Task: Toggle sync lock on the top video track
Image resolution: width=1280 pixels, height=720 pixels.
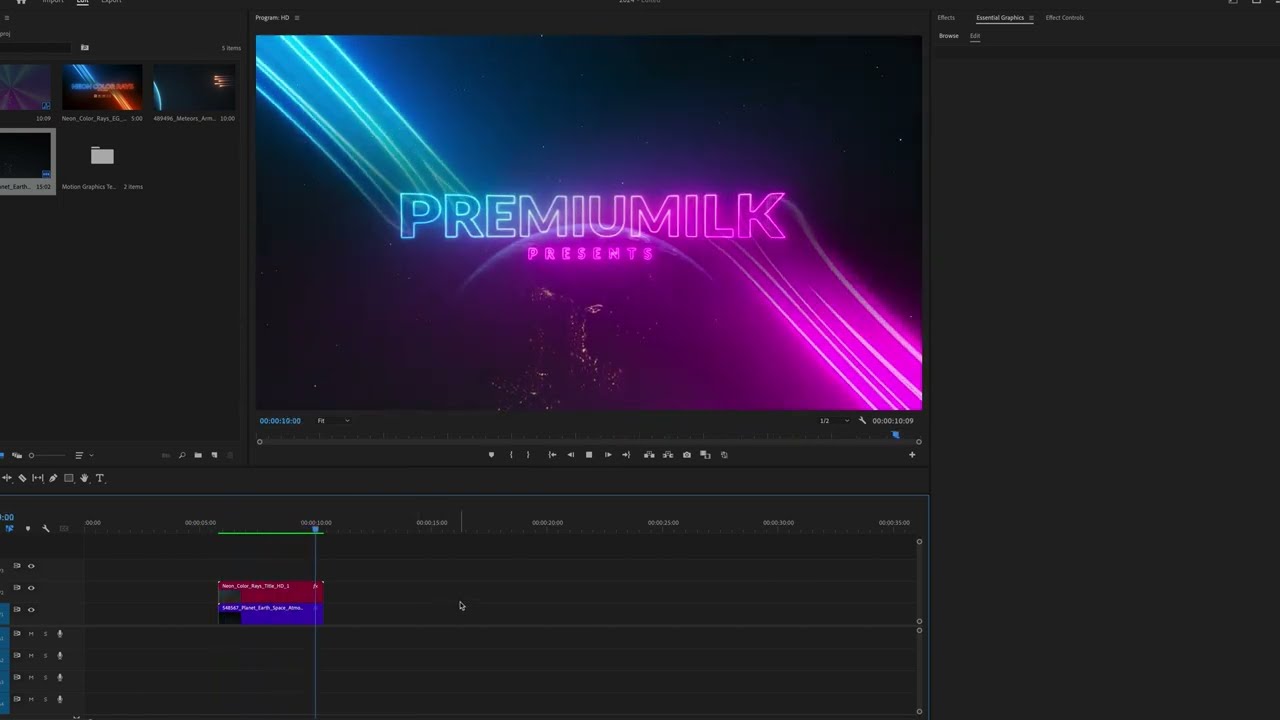Action: [17, 566]
